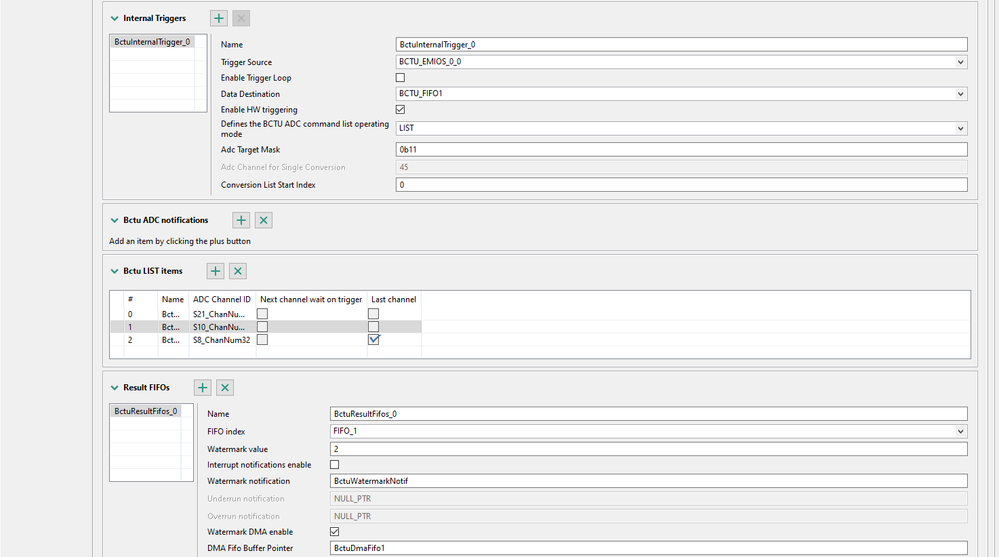Select BctuResultFifos_0 in the list

pyautogui.click(x=146, y=411)
